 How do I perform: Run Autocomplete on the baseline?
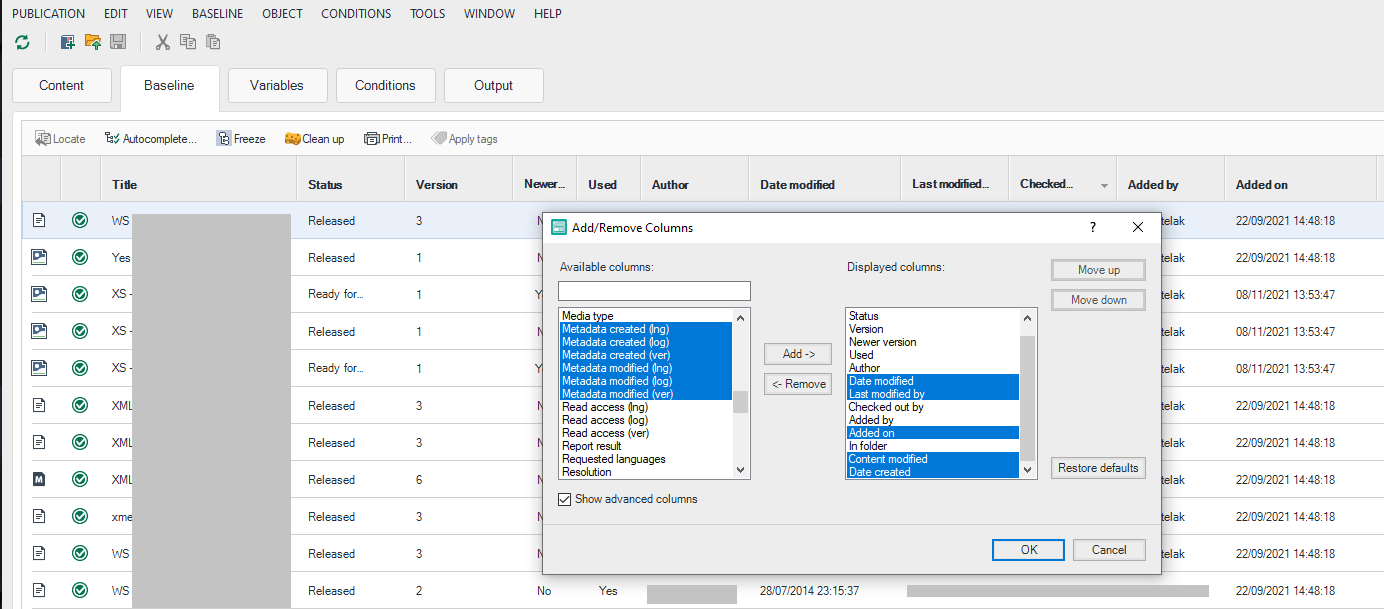tap(151, 139)
